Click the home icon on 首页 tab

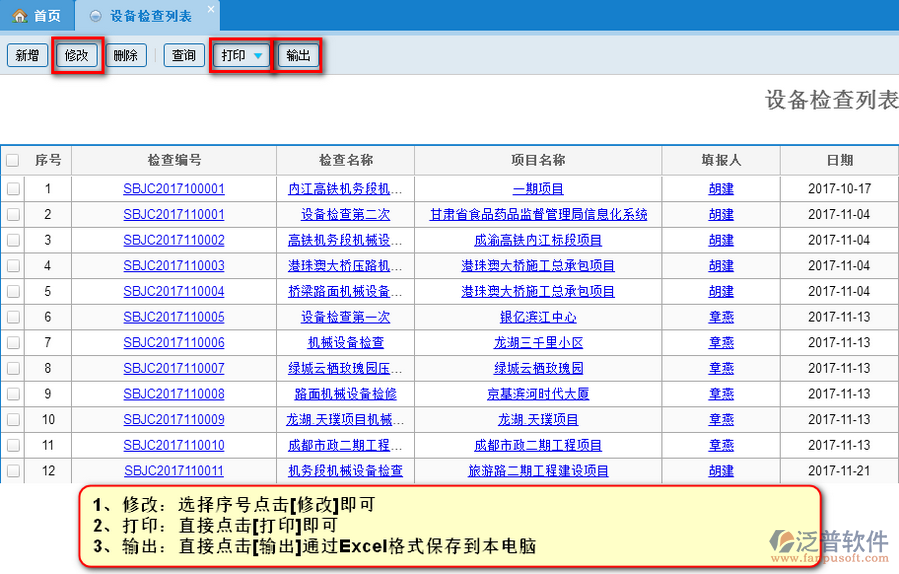[19, 16]
